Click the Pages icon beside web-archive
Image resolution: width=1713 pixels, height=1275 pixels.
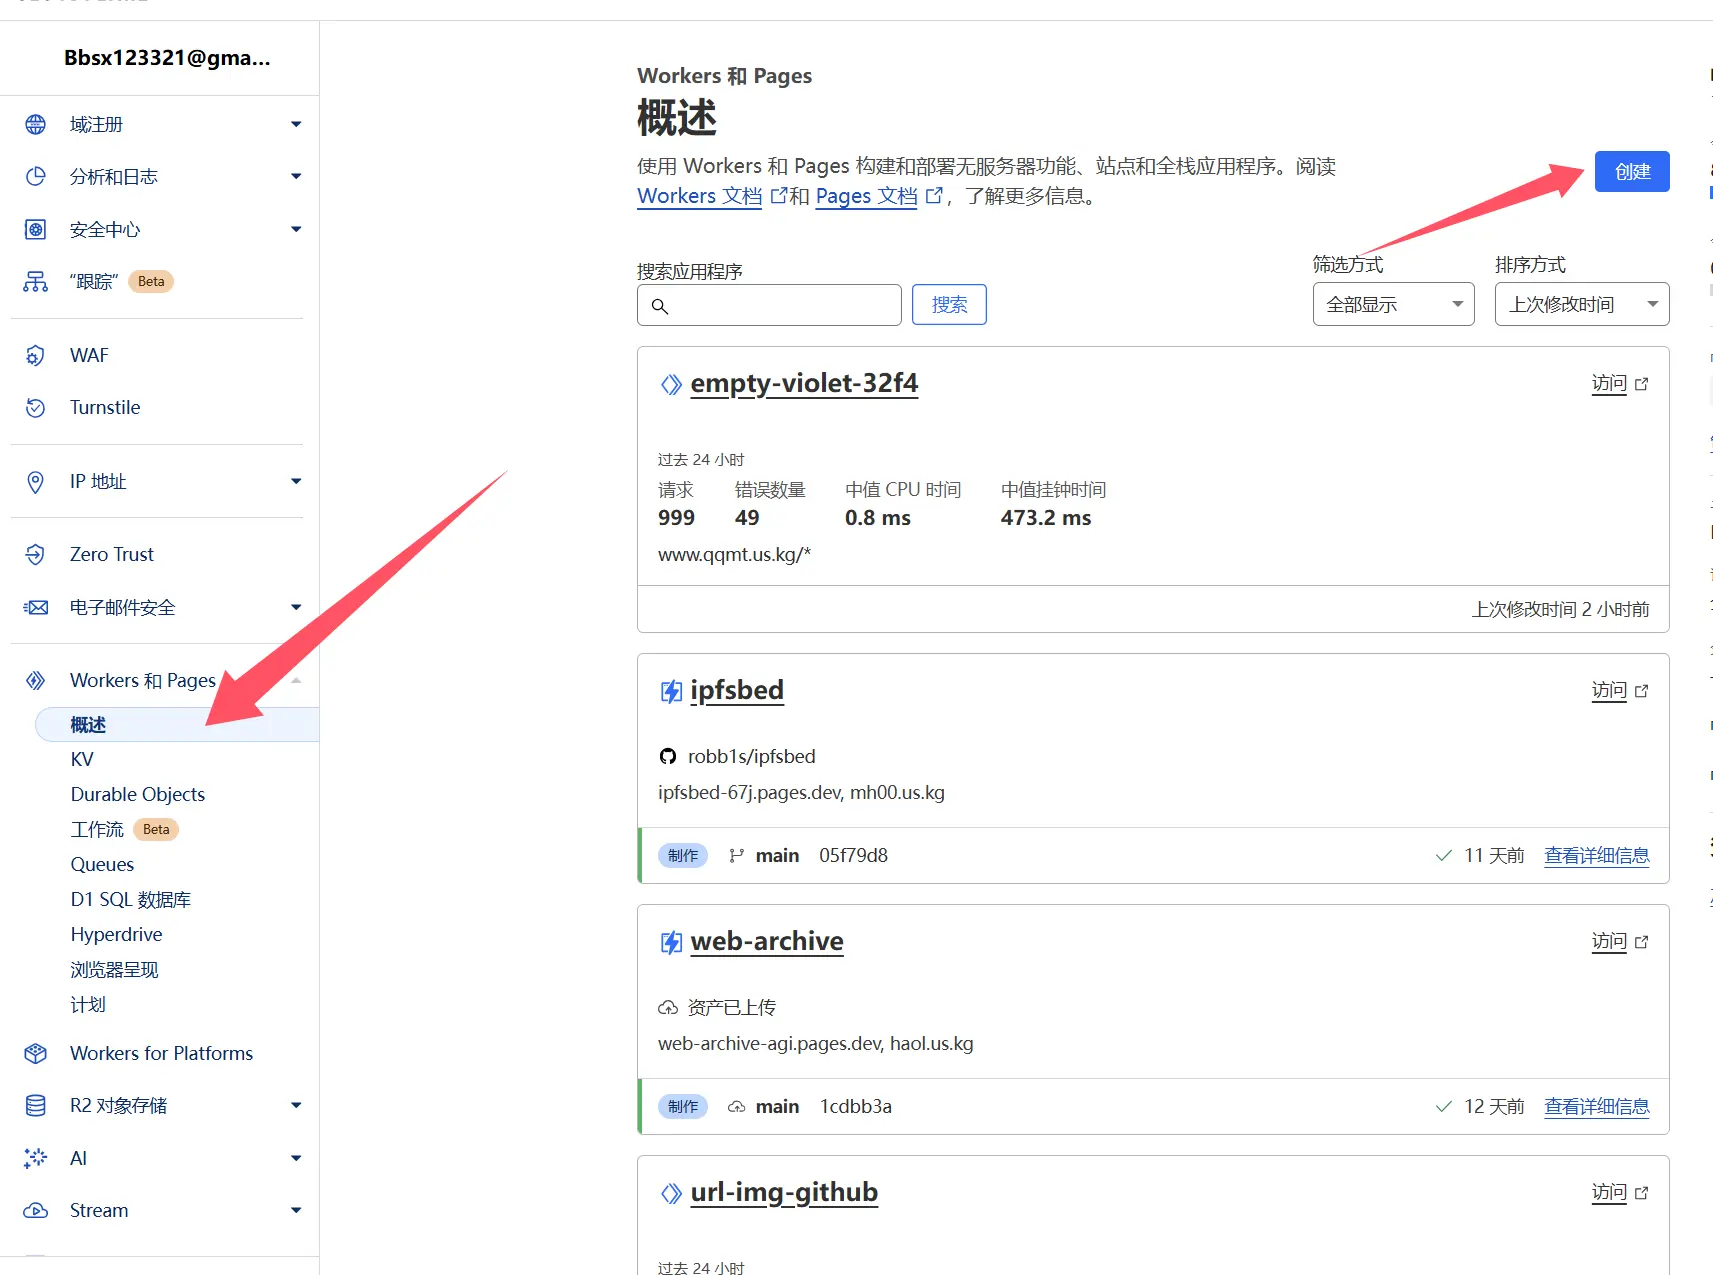point(671,942)
